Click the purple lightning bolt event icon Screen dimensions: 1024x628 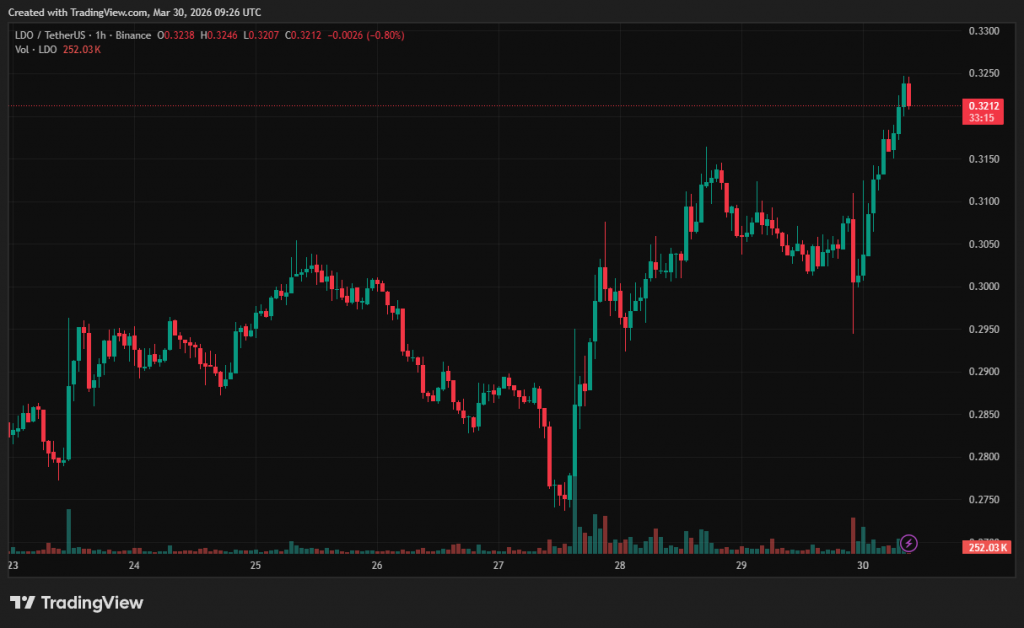(909, 543)
